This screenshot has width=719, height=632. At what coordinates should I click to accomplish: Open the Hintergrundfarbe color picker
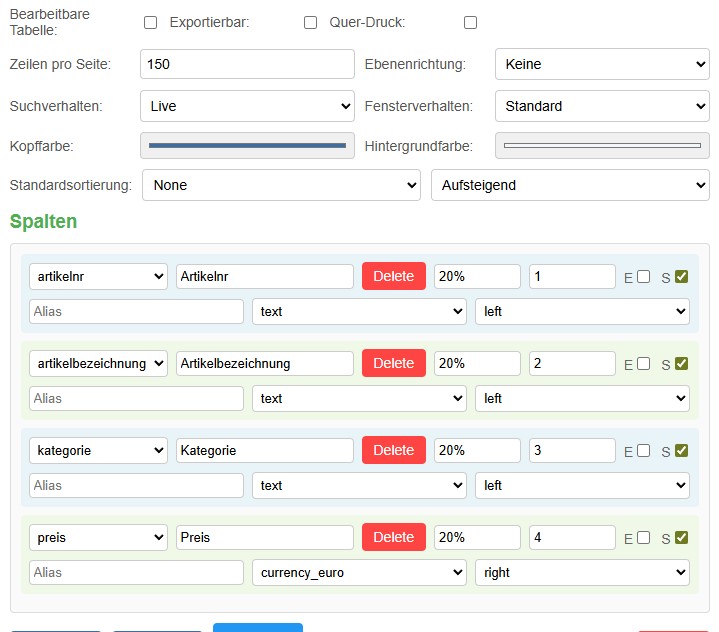tap(602, 146)
